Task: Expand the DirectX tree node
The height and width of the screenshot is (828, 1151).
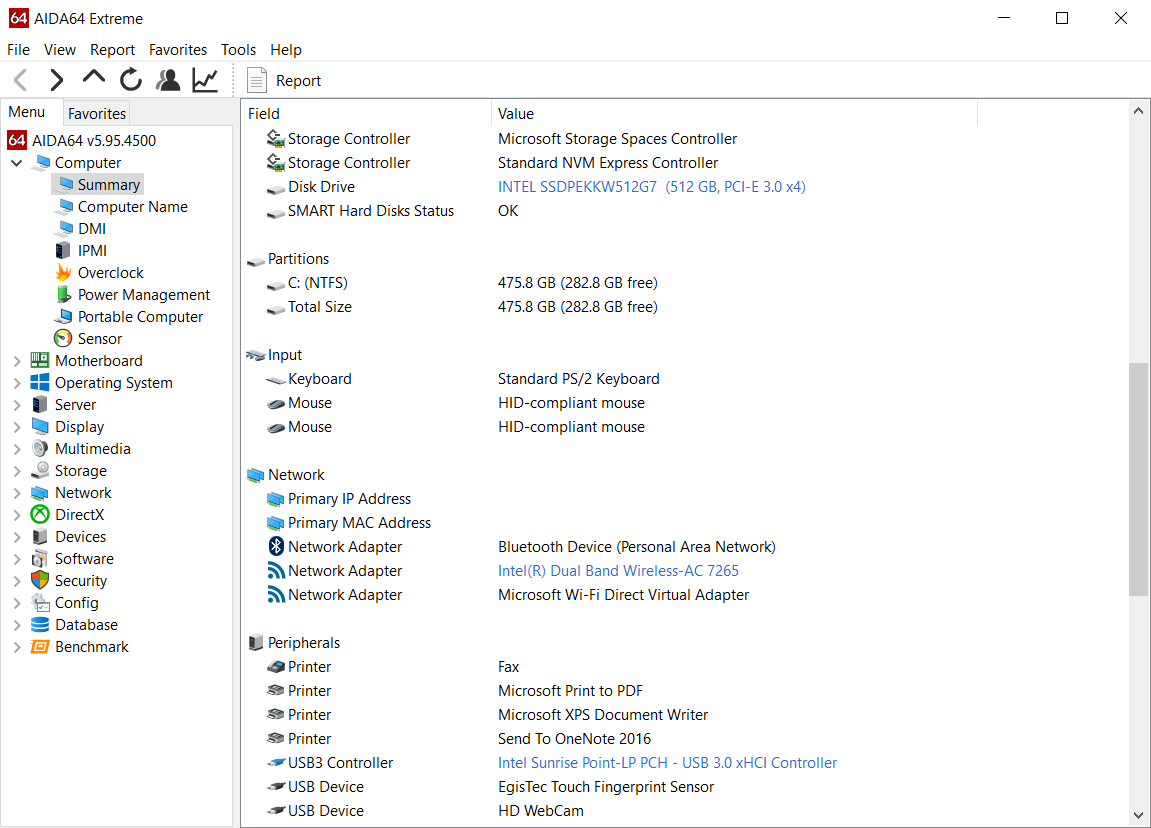Action: click(17, 515)
